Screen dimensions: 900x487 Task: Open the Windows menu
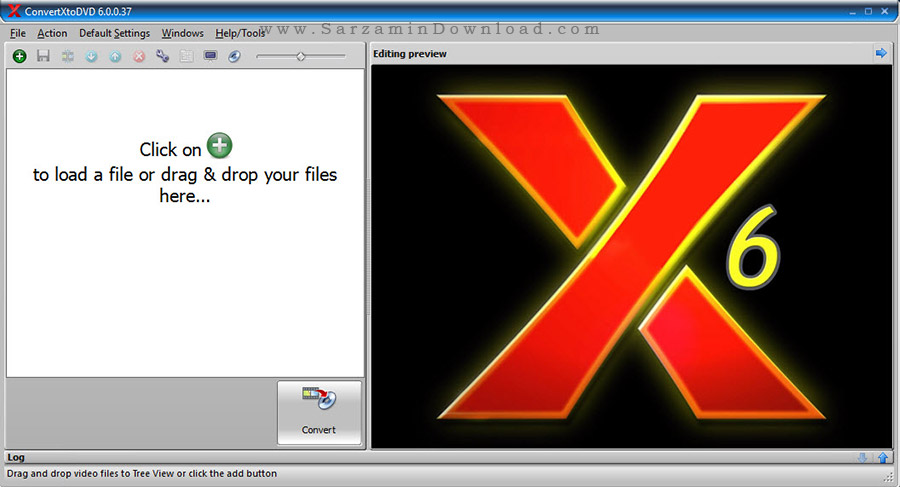click(183, 33)
